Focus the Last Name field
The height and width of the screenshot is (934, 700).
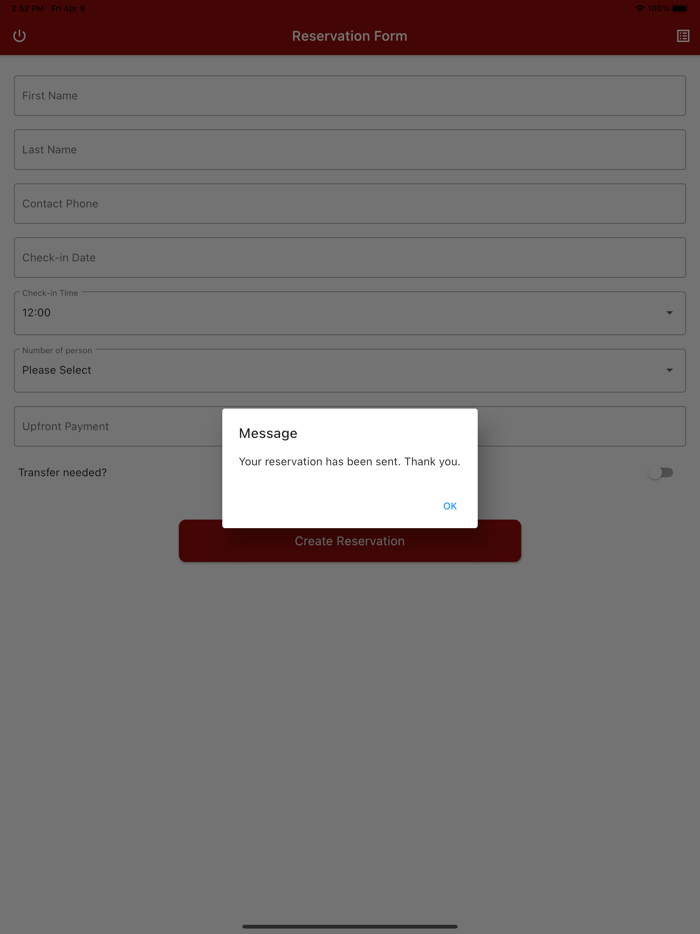350,150
